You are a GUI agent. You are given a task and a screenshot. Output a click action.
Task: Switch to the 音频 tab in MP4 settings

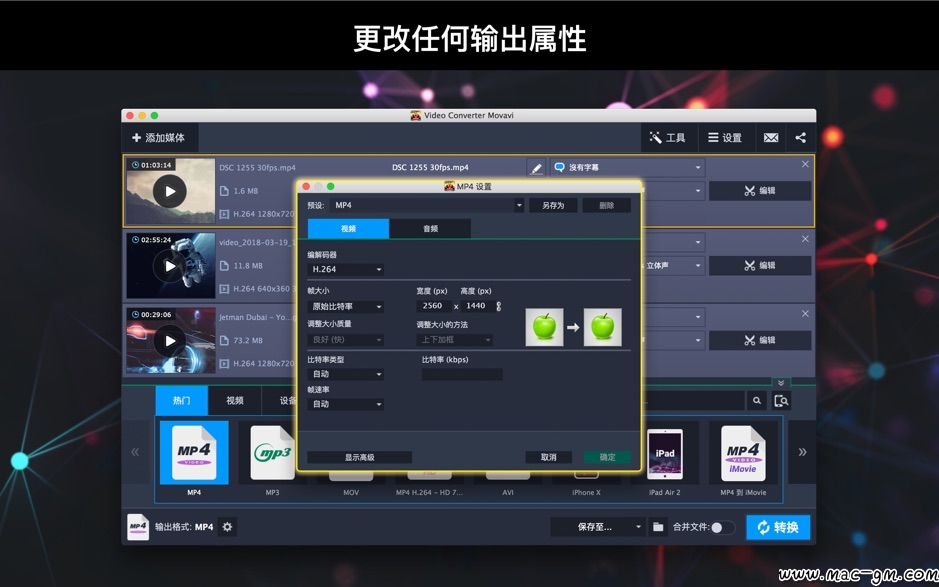[x=430, y=229]
